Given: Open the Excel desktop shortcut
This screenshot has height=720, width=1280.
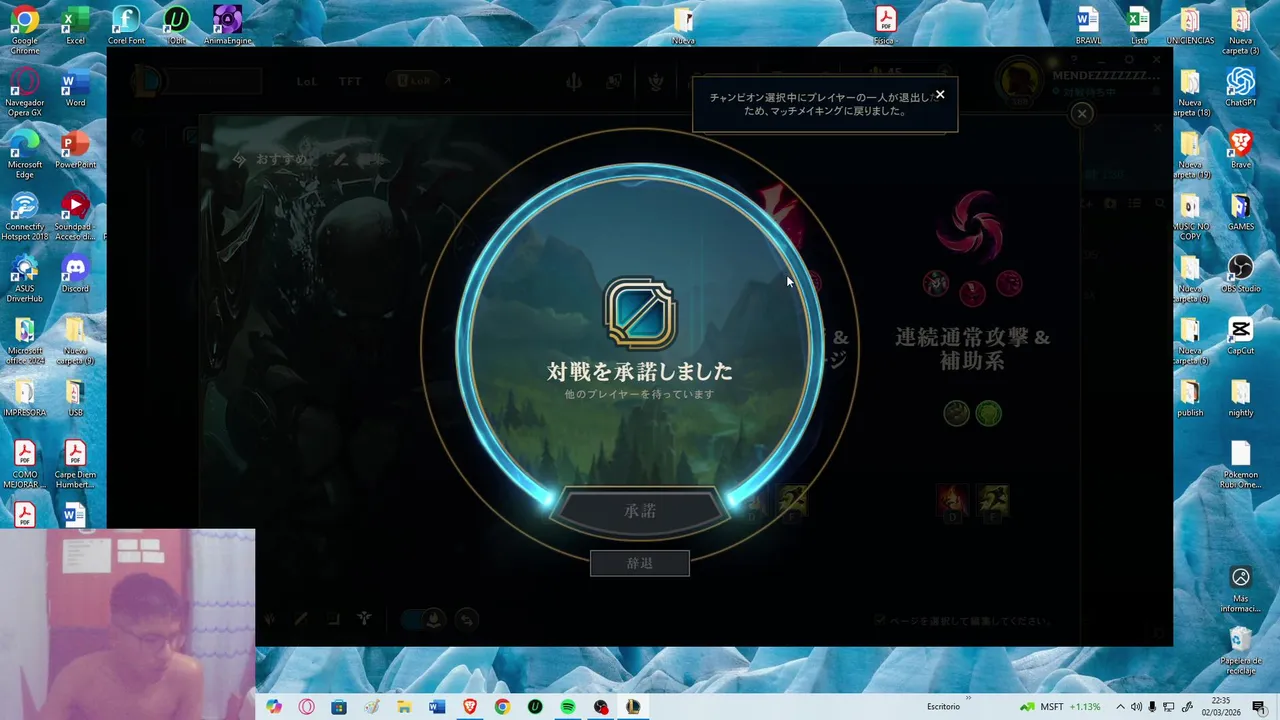Looking at the screenshot, I should (x=75, y=26).
